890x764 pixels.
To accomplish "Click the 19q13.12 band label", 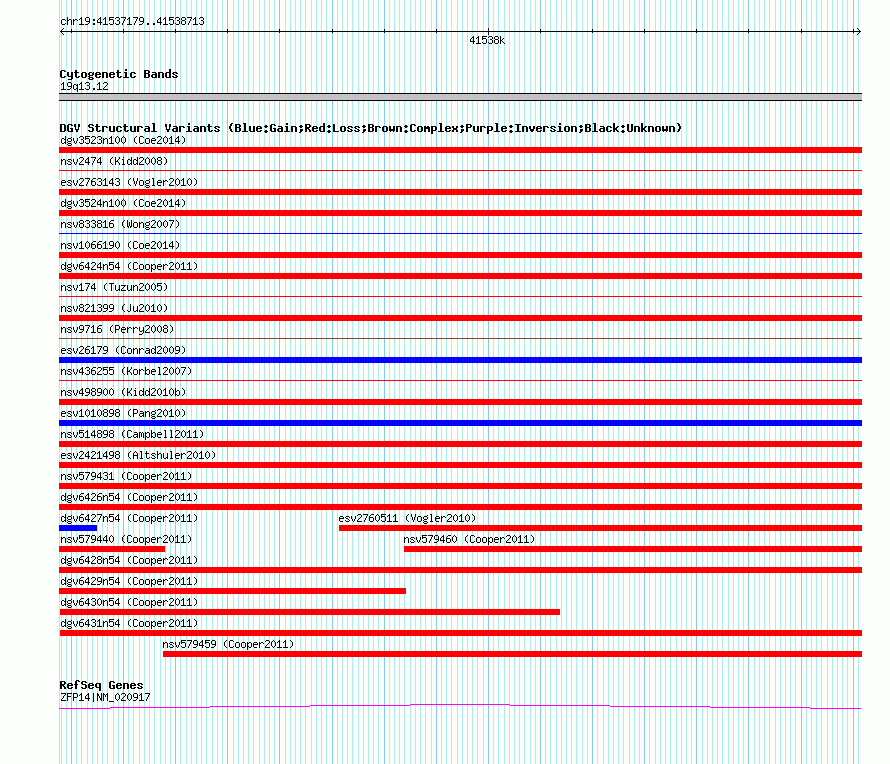I will tap(84, 86).
